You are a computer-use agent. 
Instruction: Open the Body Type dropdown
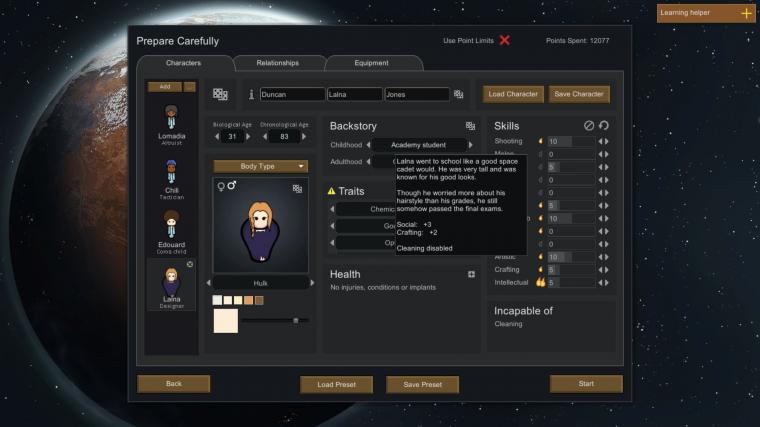[x=261, y=166]
